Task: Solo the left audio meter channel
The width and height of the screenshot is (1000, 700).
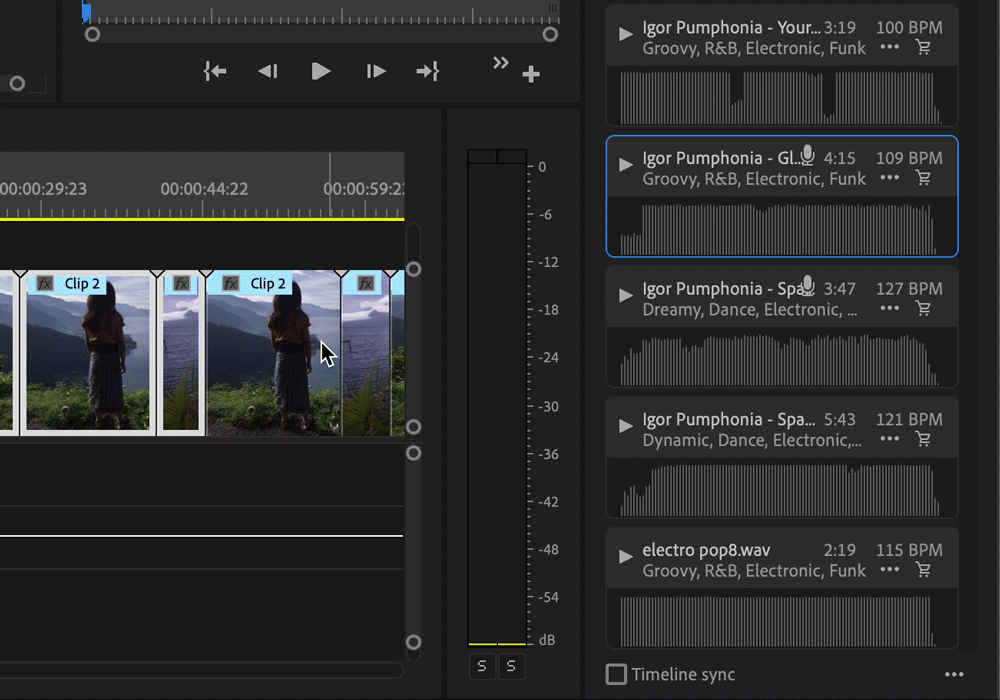Action: pos(482,666)
